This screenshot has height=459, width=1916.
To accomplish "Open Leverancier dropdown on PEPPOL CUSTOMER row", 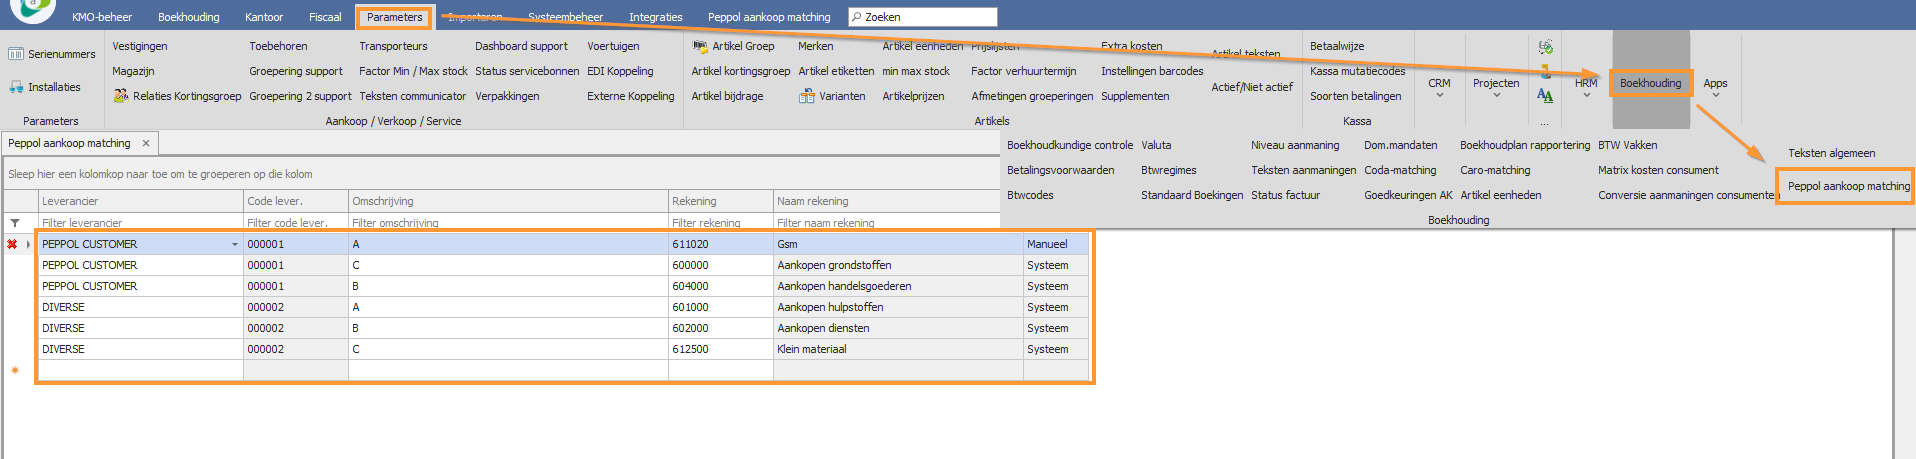I will 235,245.
